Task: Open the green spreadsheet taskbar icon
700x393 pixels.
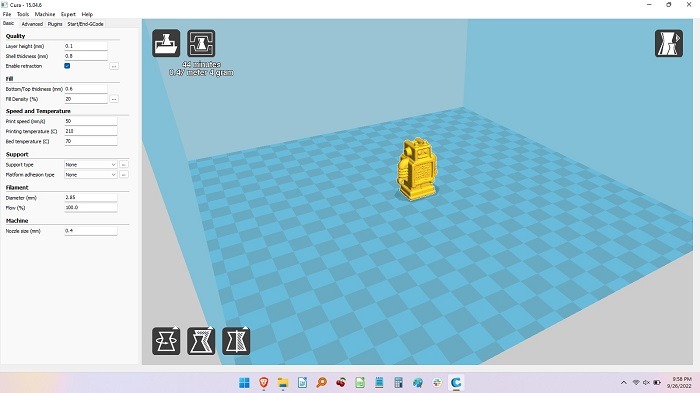Action: pyautogui.click(x=360, y=383)
